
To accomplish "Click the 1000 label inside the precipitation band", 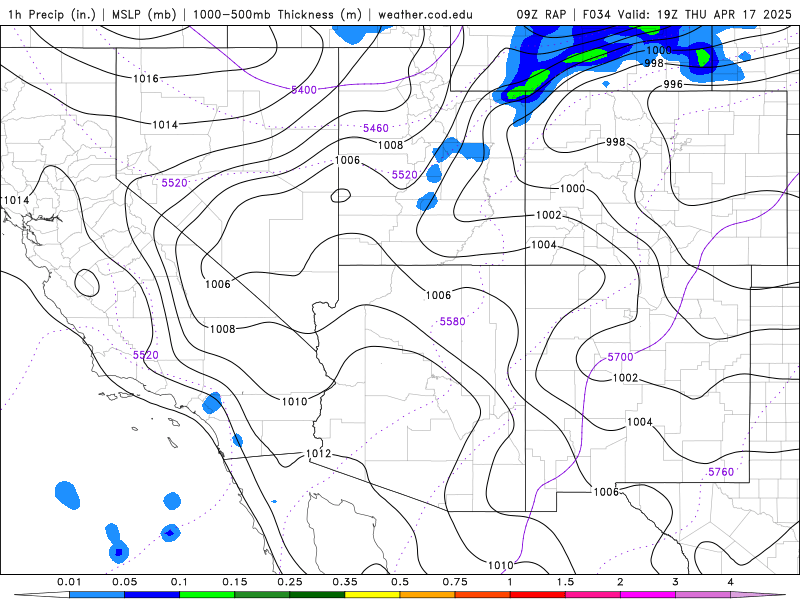I will pyautogui.click(x=659, y=50).
